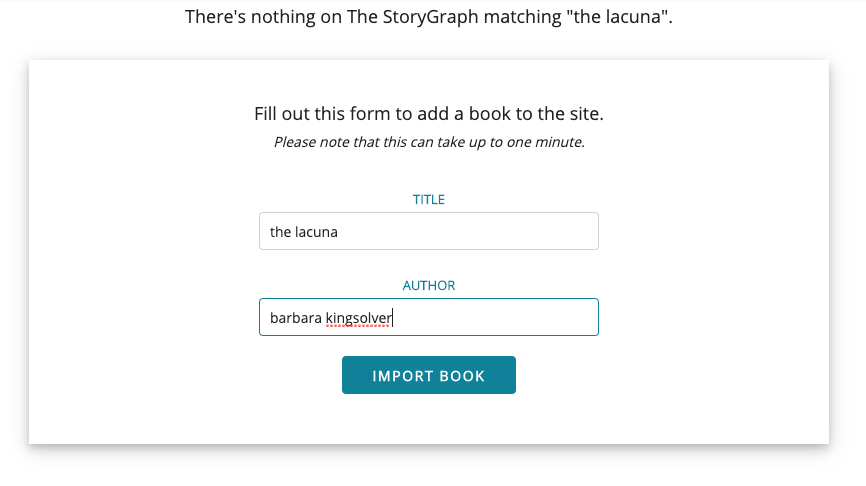This screenshot has height=486, width=866.
Task: Click the "Fill out this form" heading
Action: click(429, 114)
